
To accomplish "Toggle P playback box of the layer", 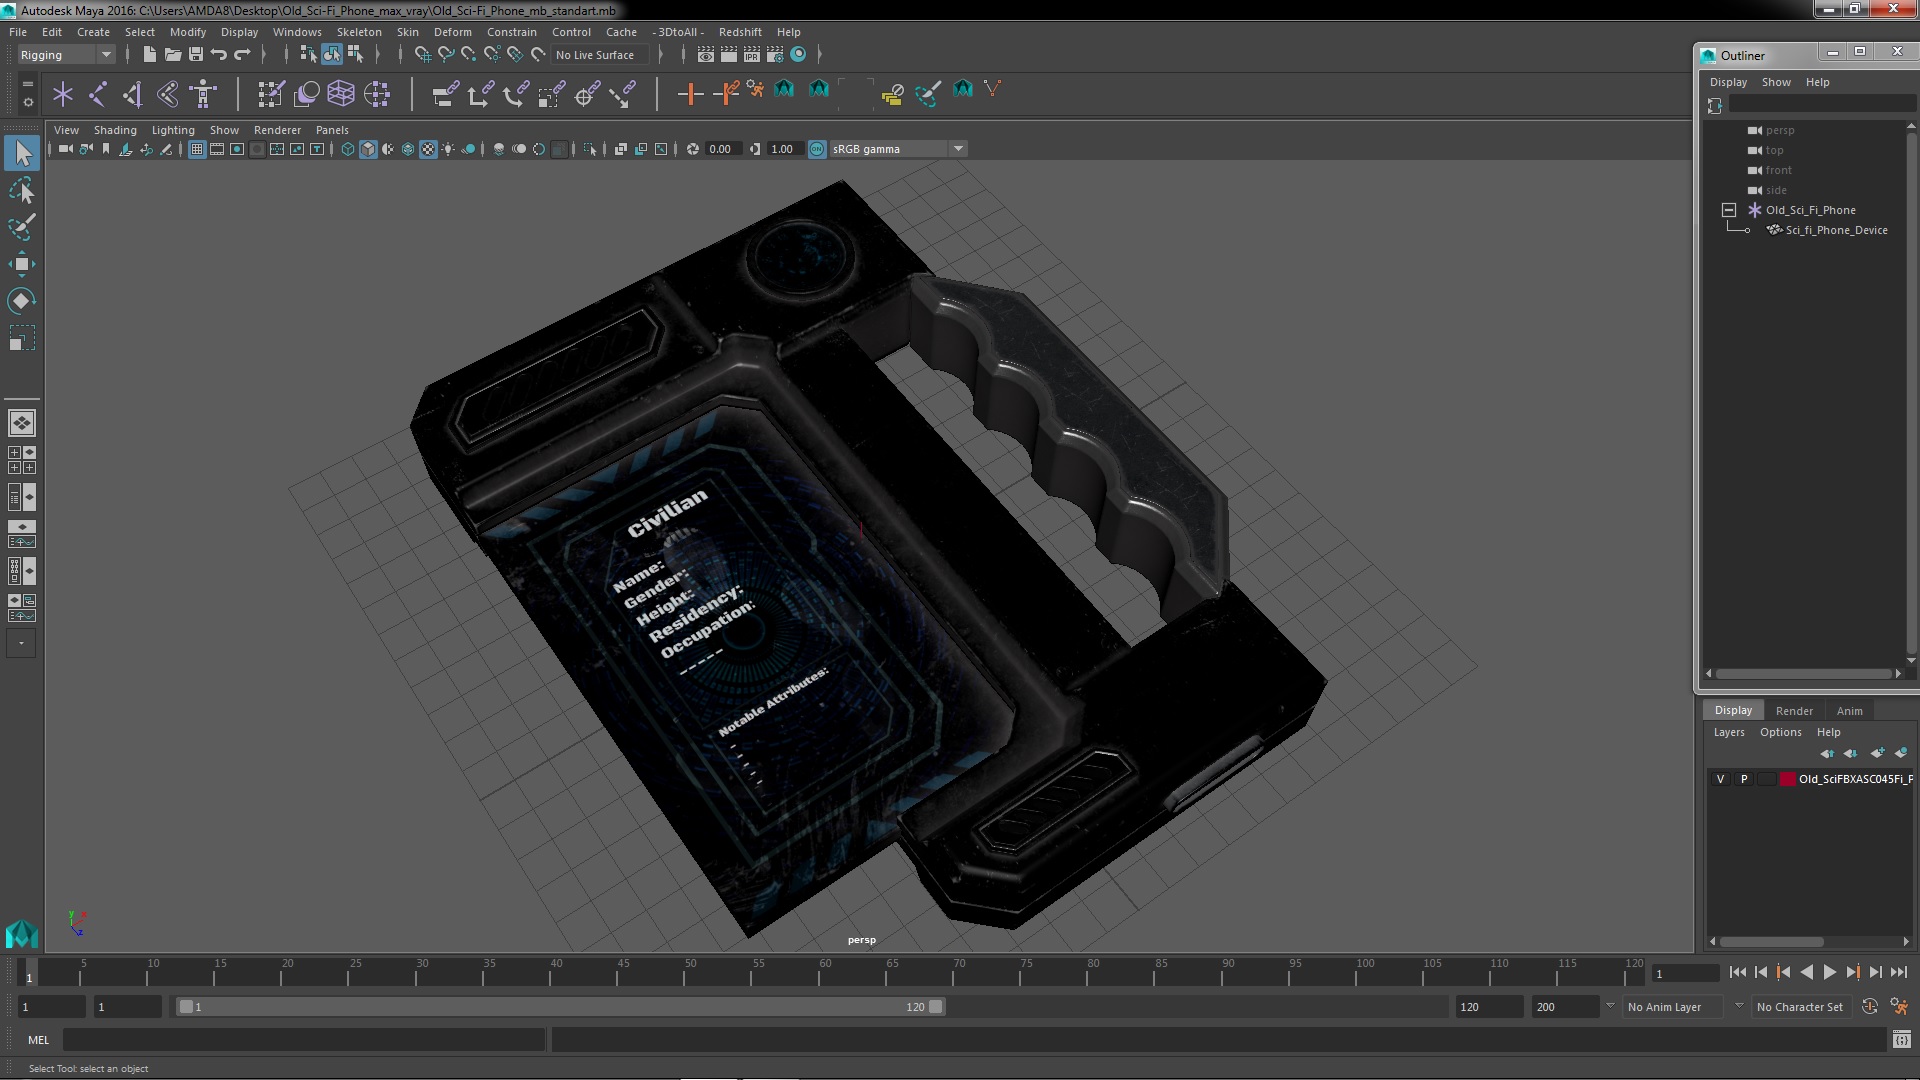I will (x=1744, y=779).
